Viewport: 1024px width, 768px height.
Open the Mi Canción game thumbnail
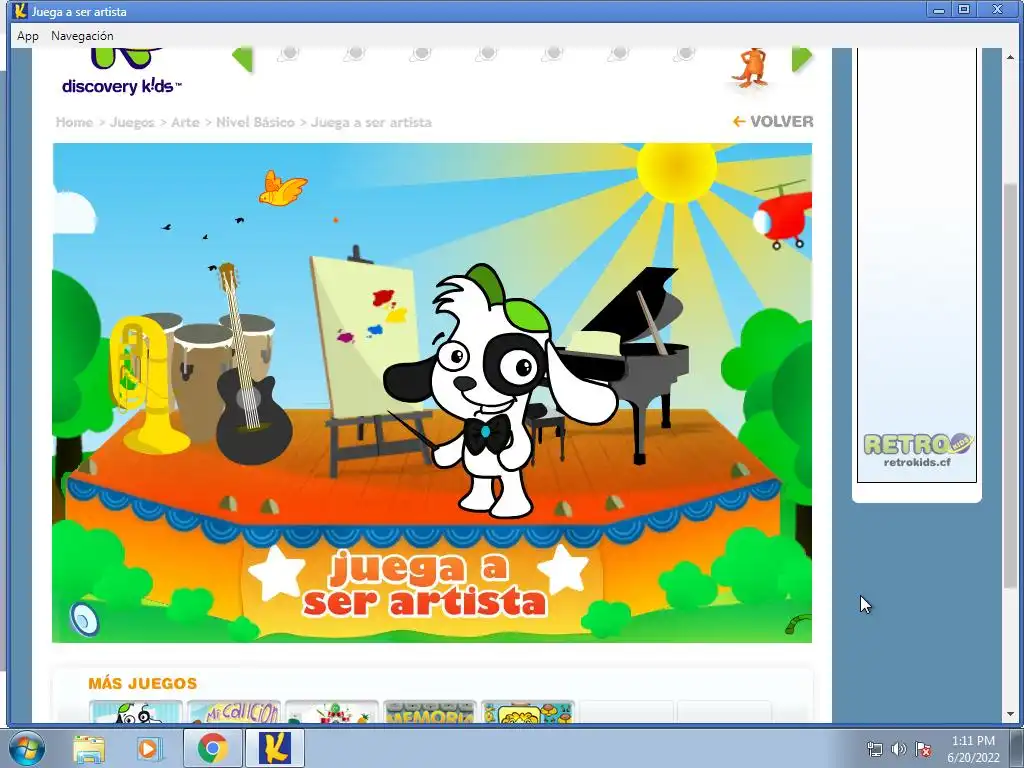pyautogui.click(x=234, y=712)
